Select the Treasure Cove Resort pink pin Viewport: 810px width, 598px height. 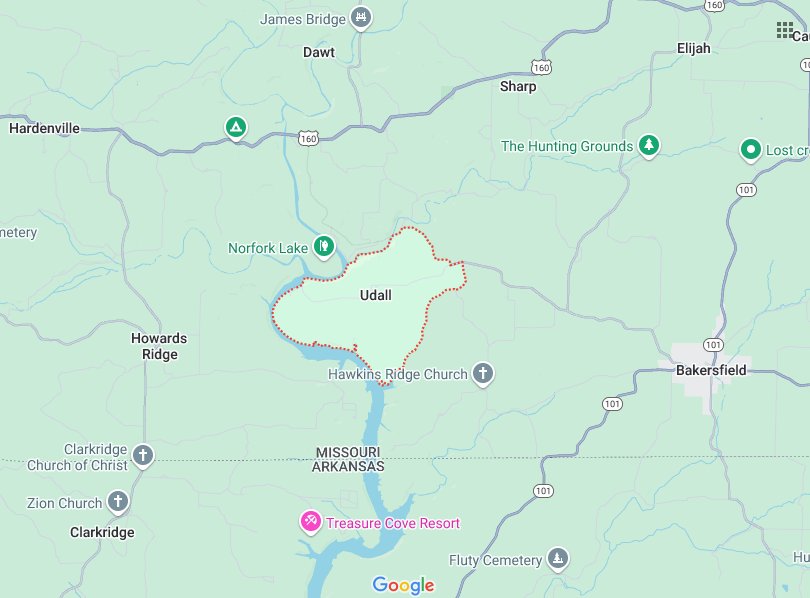[310, 522]
